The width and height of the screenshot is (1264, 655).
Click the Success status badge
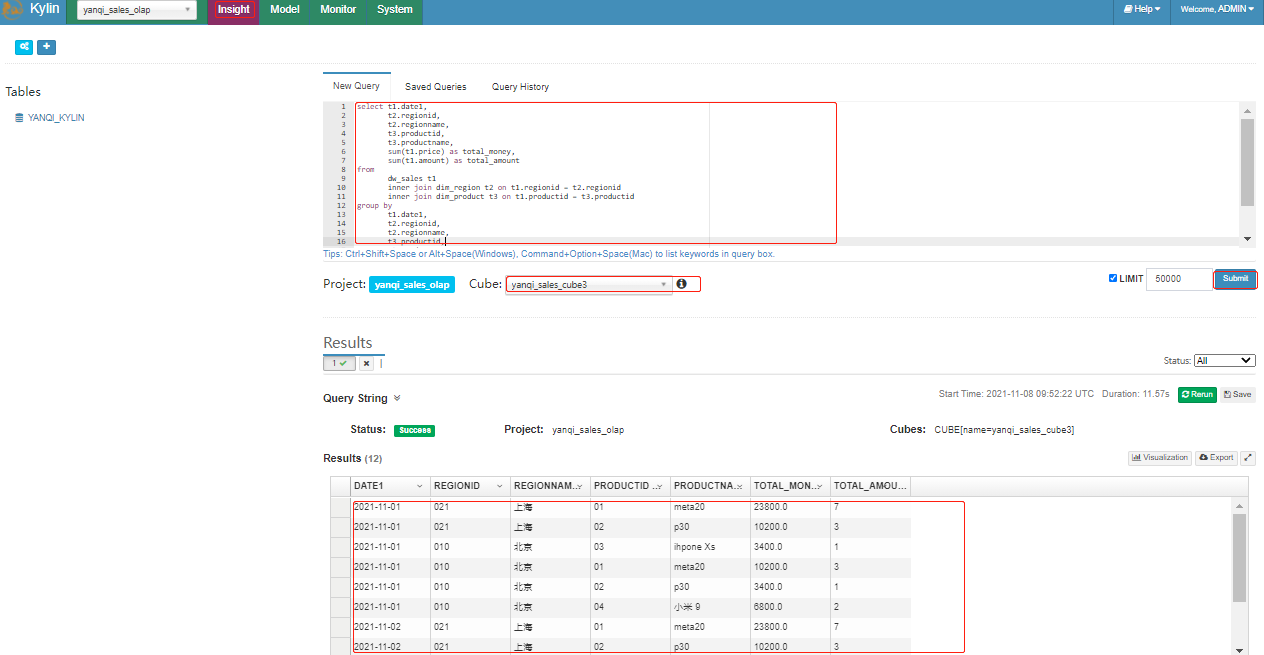414,430
